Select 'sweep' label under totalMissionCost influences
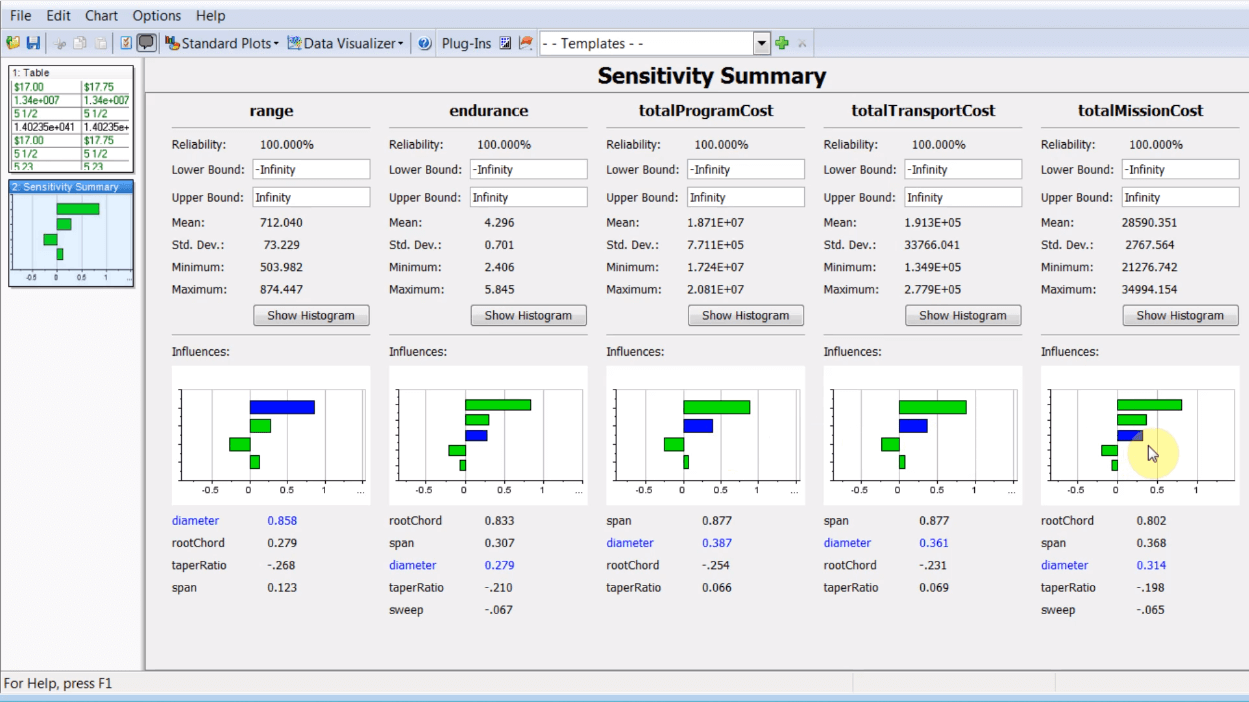Viewport: 1249px width, 702px height. pos(1058,610)
